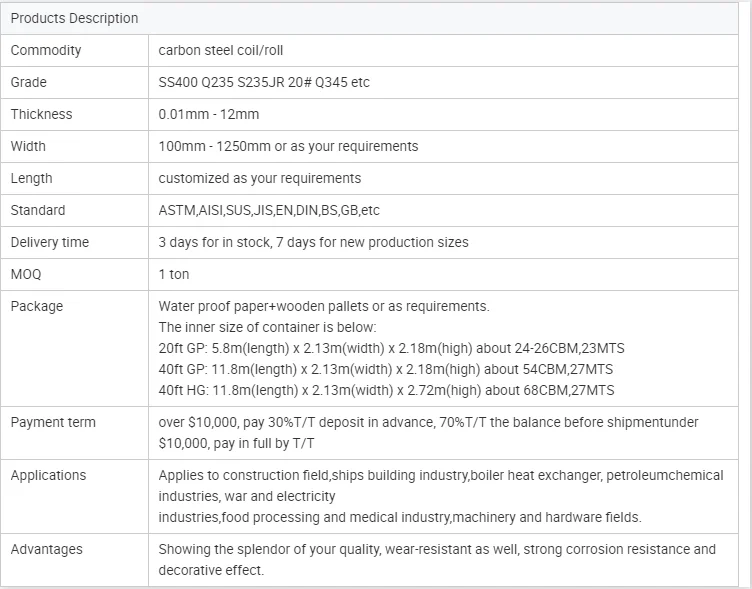Click the ASTM,AISI,SUS standards list
Screen dimensions: 752x589
click(269, 211)
